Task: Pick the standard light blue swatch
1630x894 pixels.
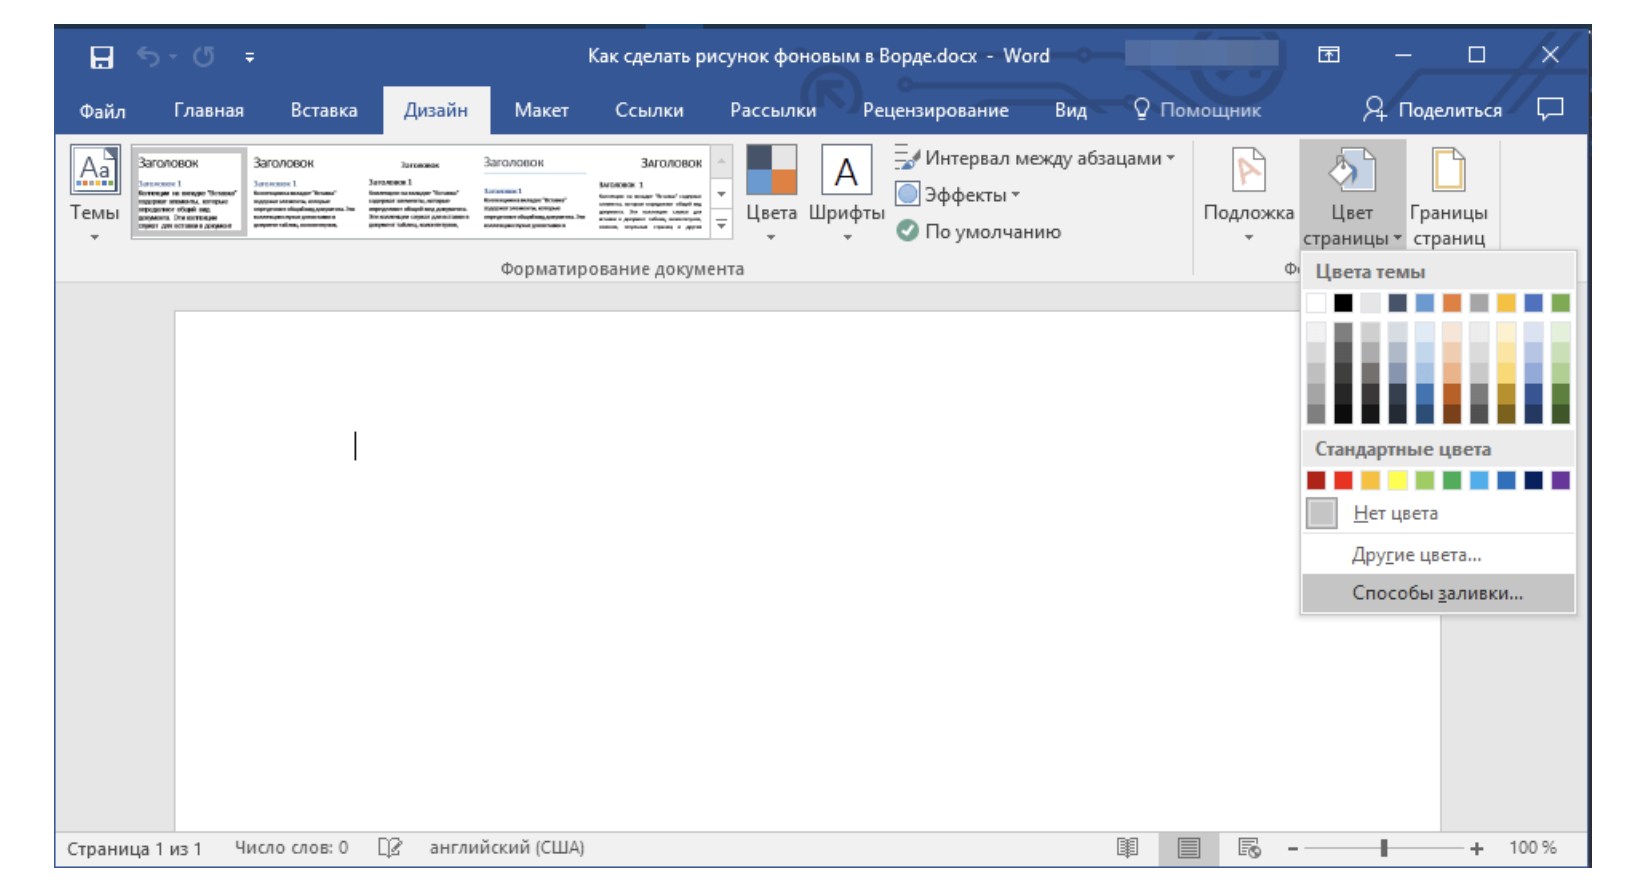Action: [x=1479, y=480]
